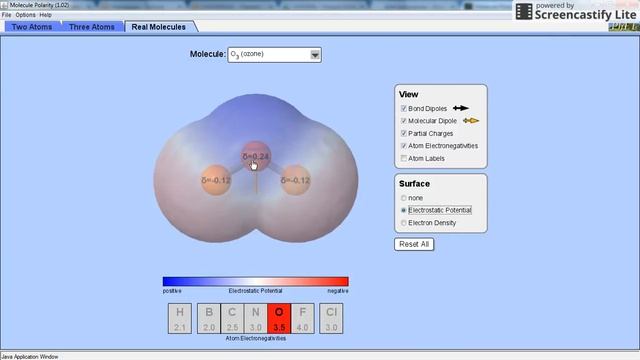The height and width of the screenshot is (360, 640).
Task: Open the Help menu
Action: [45, 15]
